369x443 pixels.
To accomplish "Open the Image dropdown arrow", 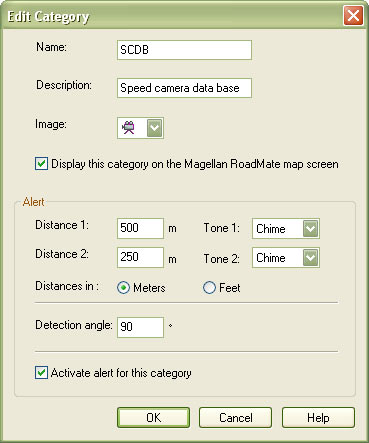I will click(x=154, y=128).
